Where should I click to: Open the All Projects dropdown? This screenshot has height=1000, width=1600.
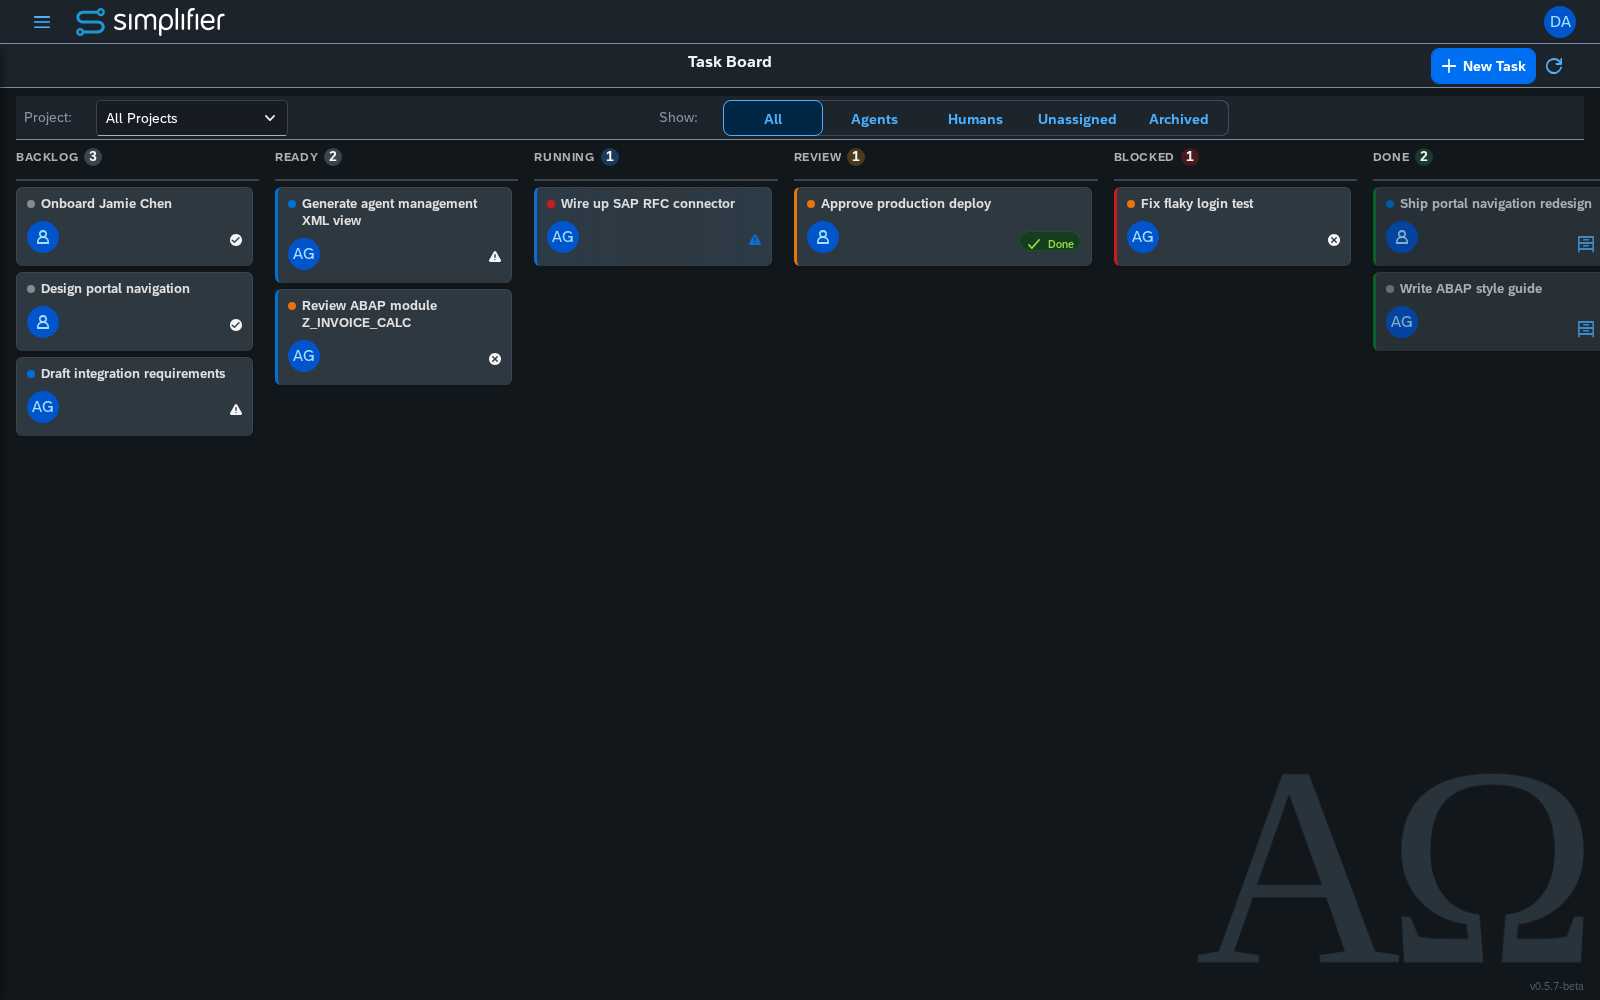pyautogui.click(x=192, y=118)
